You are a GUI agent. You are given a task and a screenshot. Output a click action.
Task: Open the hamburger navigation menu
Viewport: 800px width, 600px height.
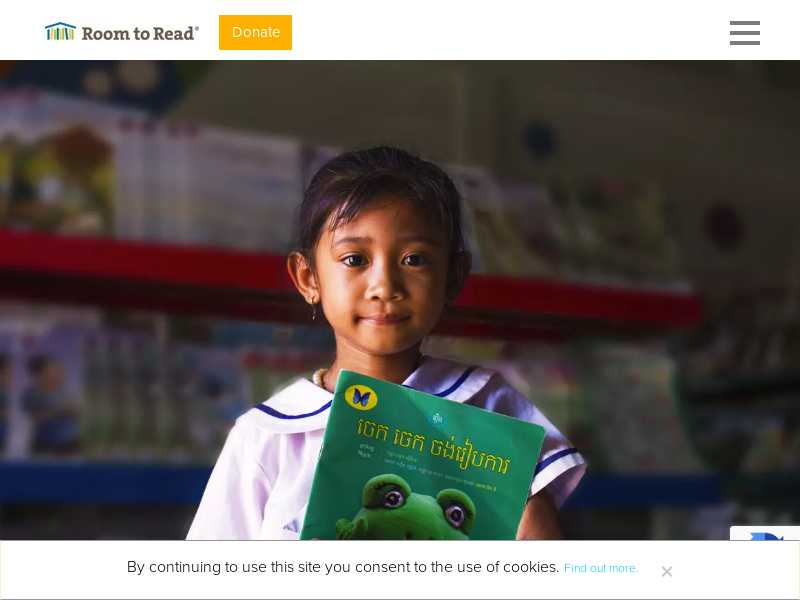(744, 33)
